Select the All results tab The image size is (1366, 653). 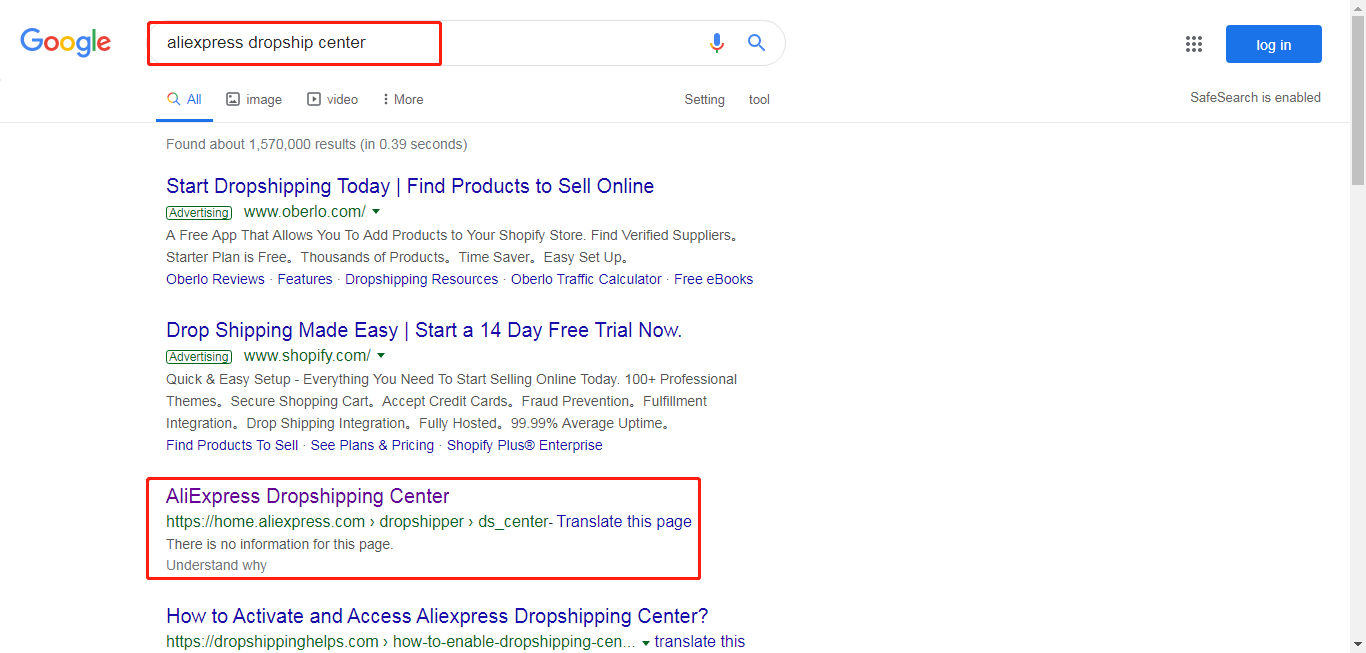pos(184,100)
